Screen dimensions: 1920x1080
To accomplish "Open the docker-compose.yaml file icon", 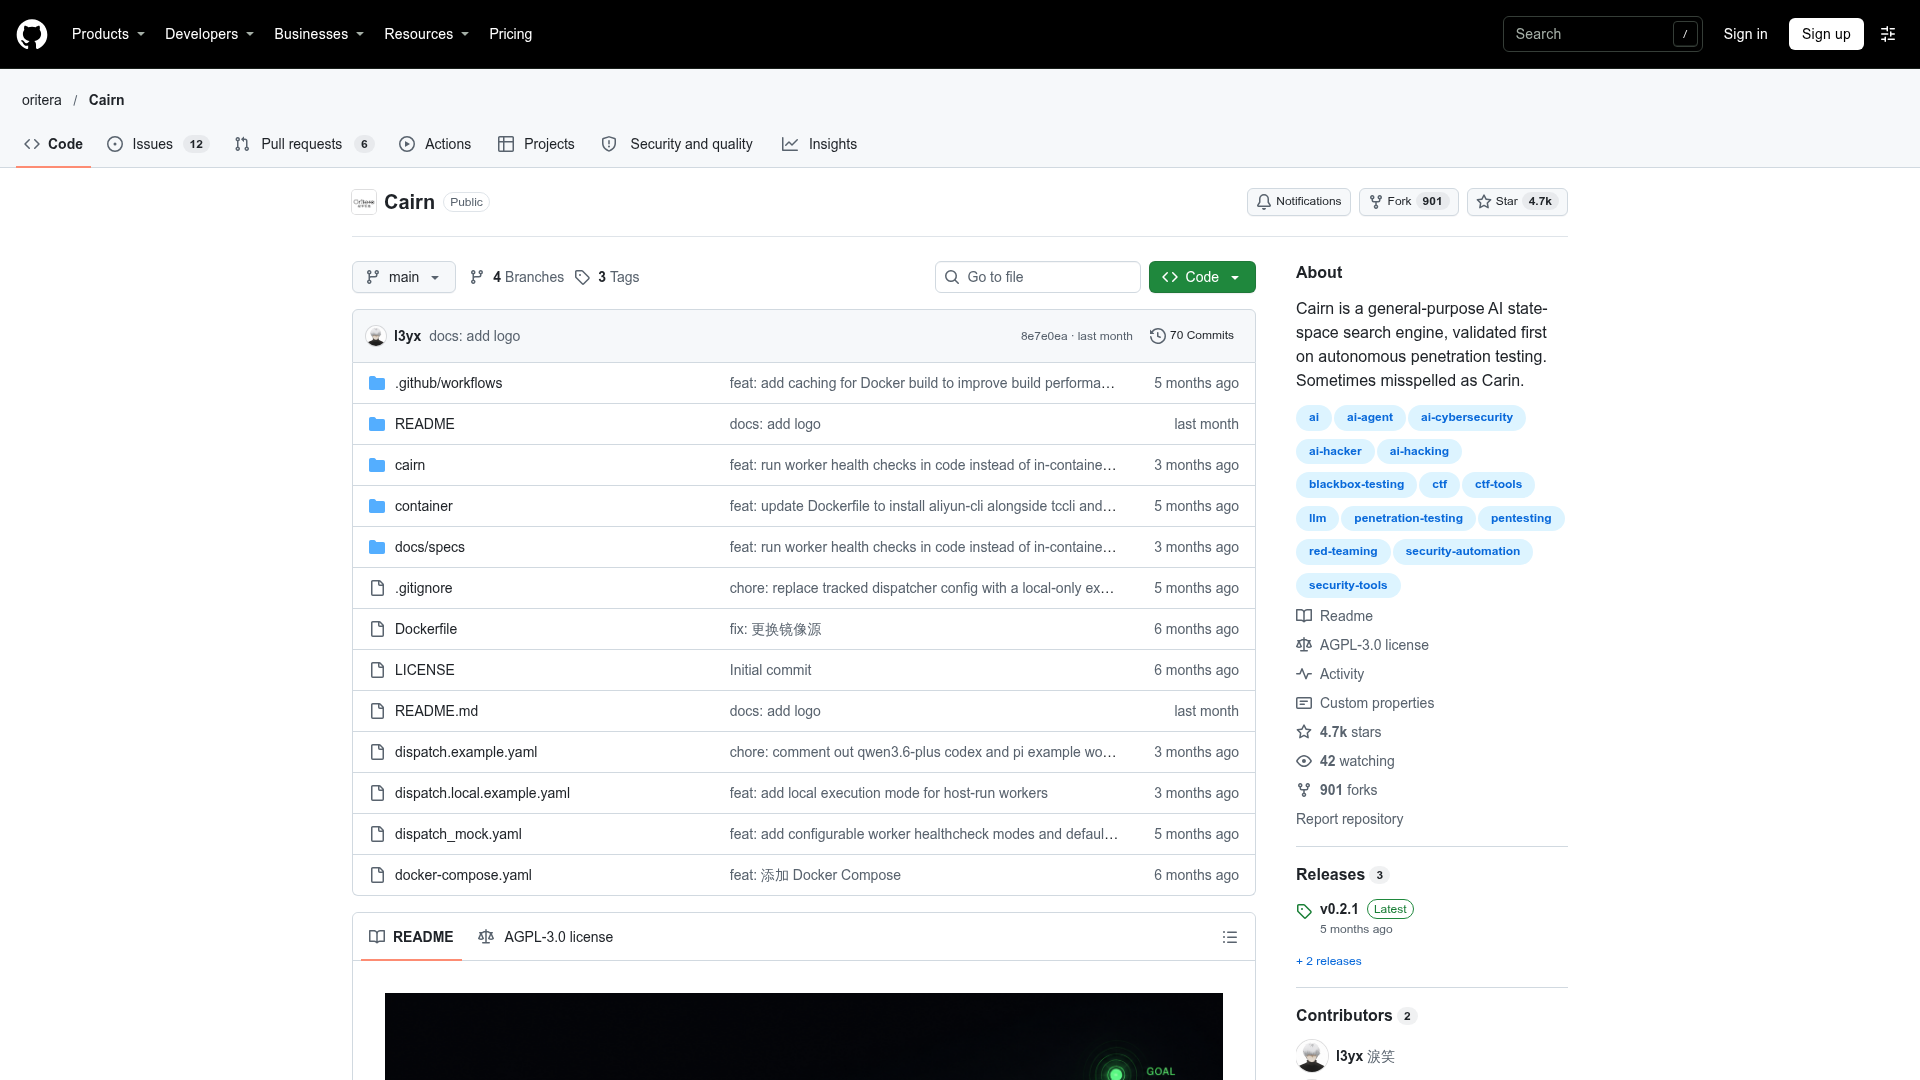I will tap(377, 875).
